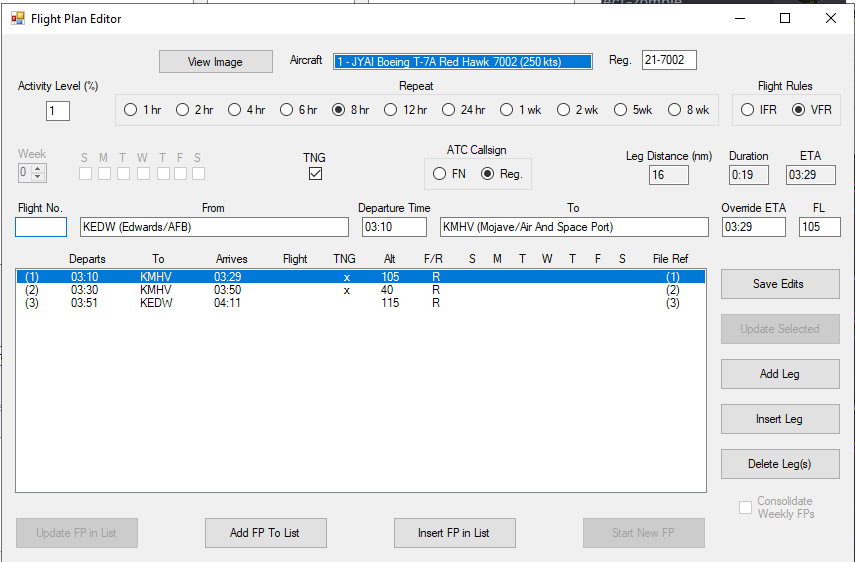Click the Save Edits button
855x562 pixels.
[780, 284]
